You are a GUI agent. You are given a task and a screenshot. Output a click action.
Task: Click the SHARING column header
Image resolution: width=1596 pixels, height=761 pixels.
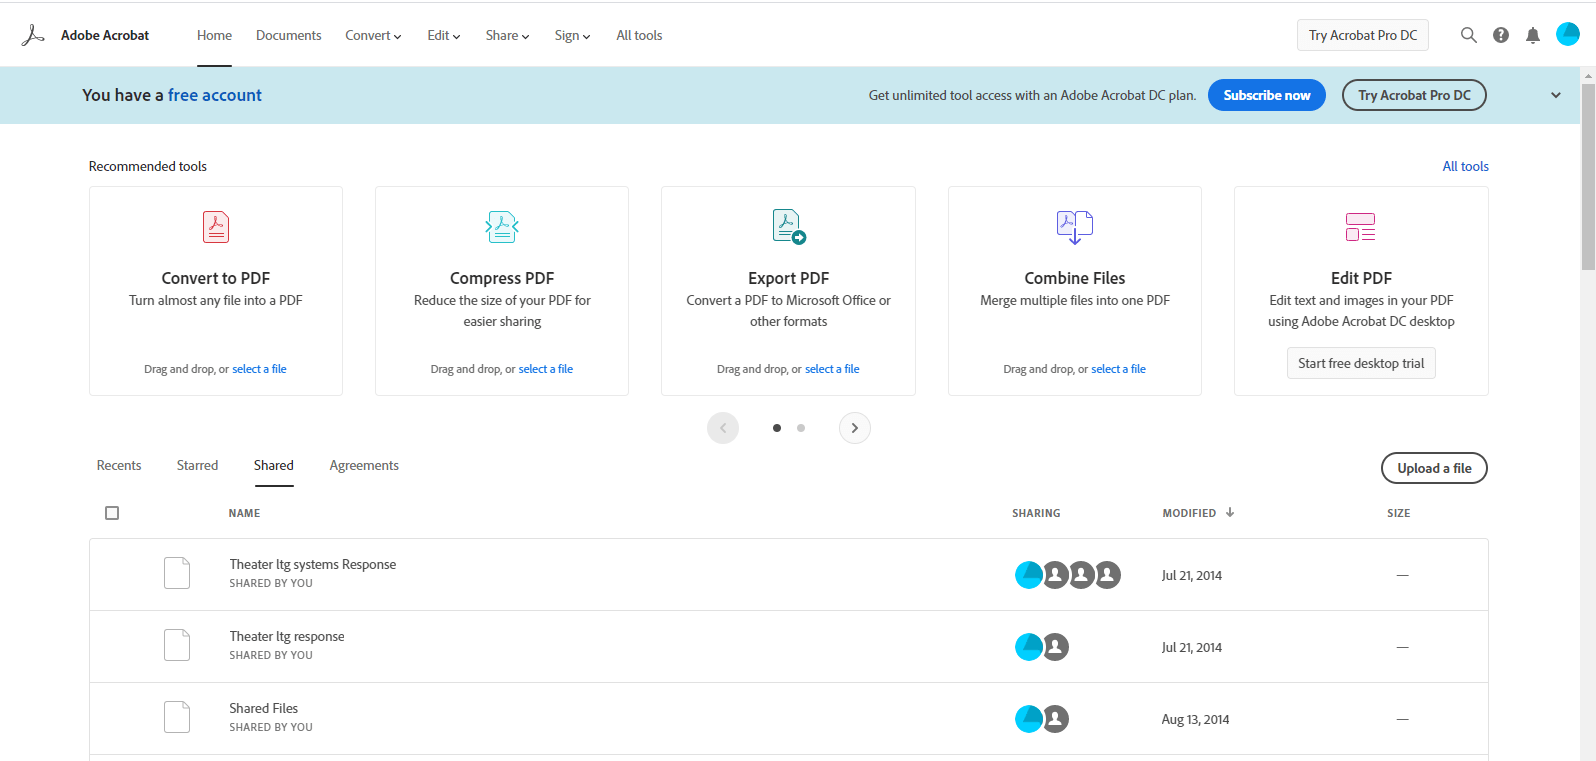click(x=1036, y=513)
